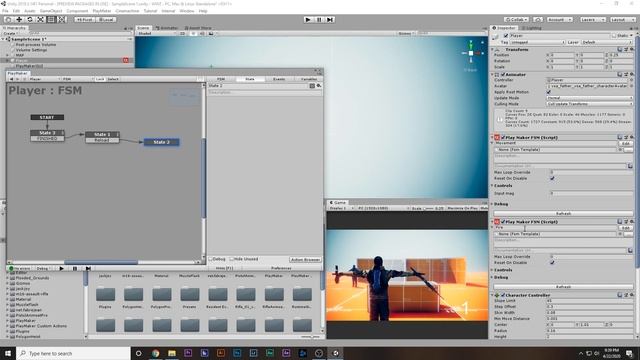Open the Layout dropdown in top toolbar
Screen dimensions: 640x360
622,20
